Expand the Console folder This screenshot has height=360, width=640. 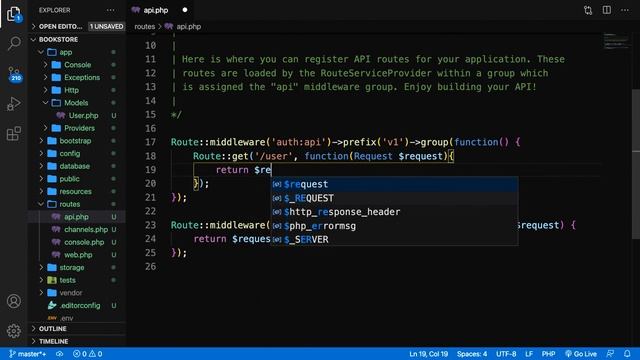[x=77, y=65]
